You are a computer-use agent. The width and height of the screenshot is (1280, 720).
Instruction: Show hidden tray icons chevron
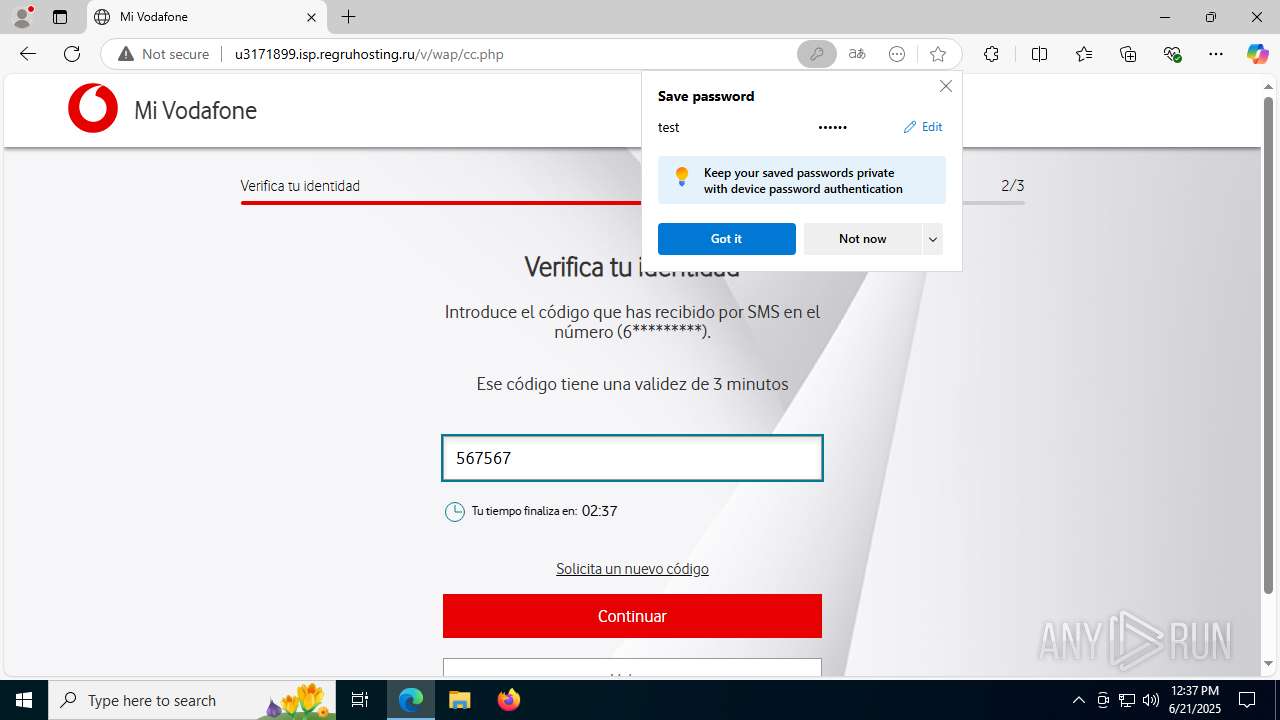point(1078,700)
